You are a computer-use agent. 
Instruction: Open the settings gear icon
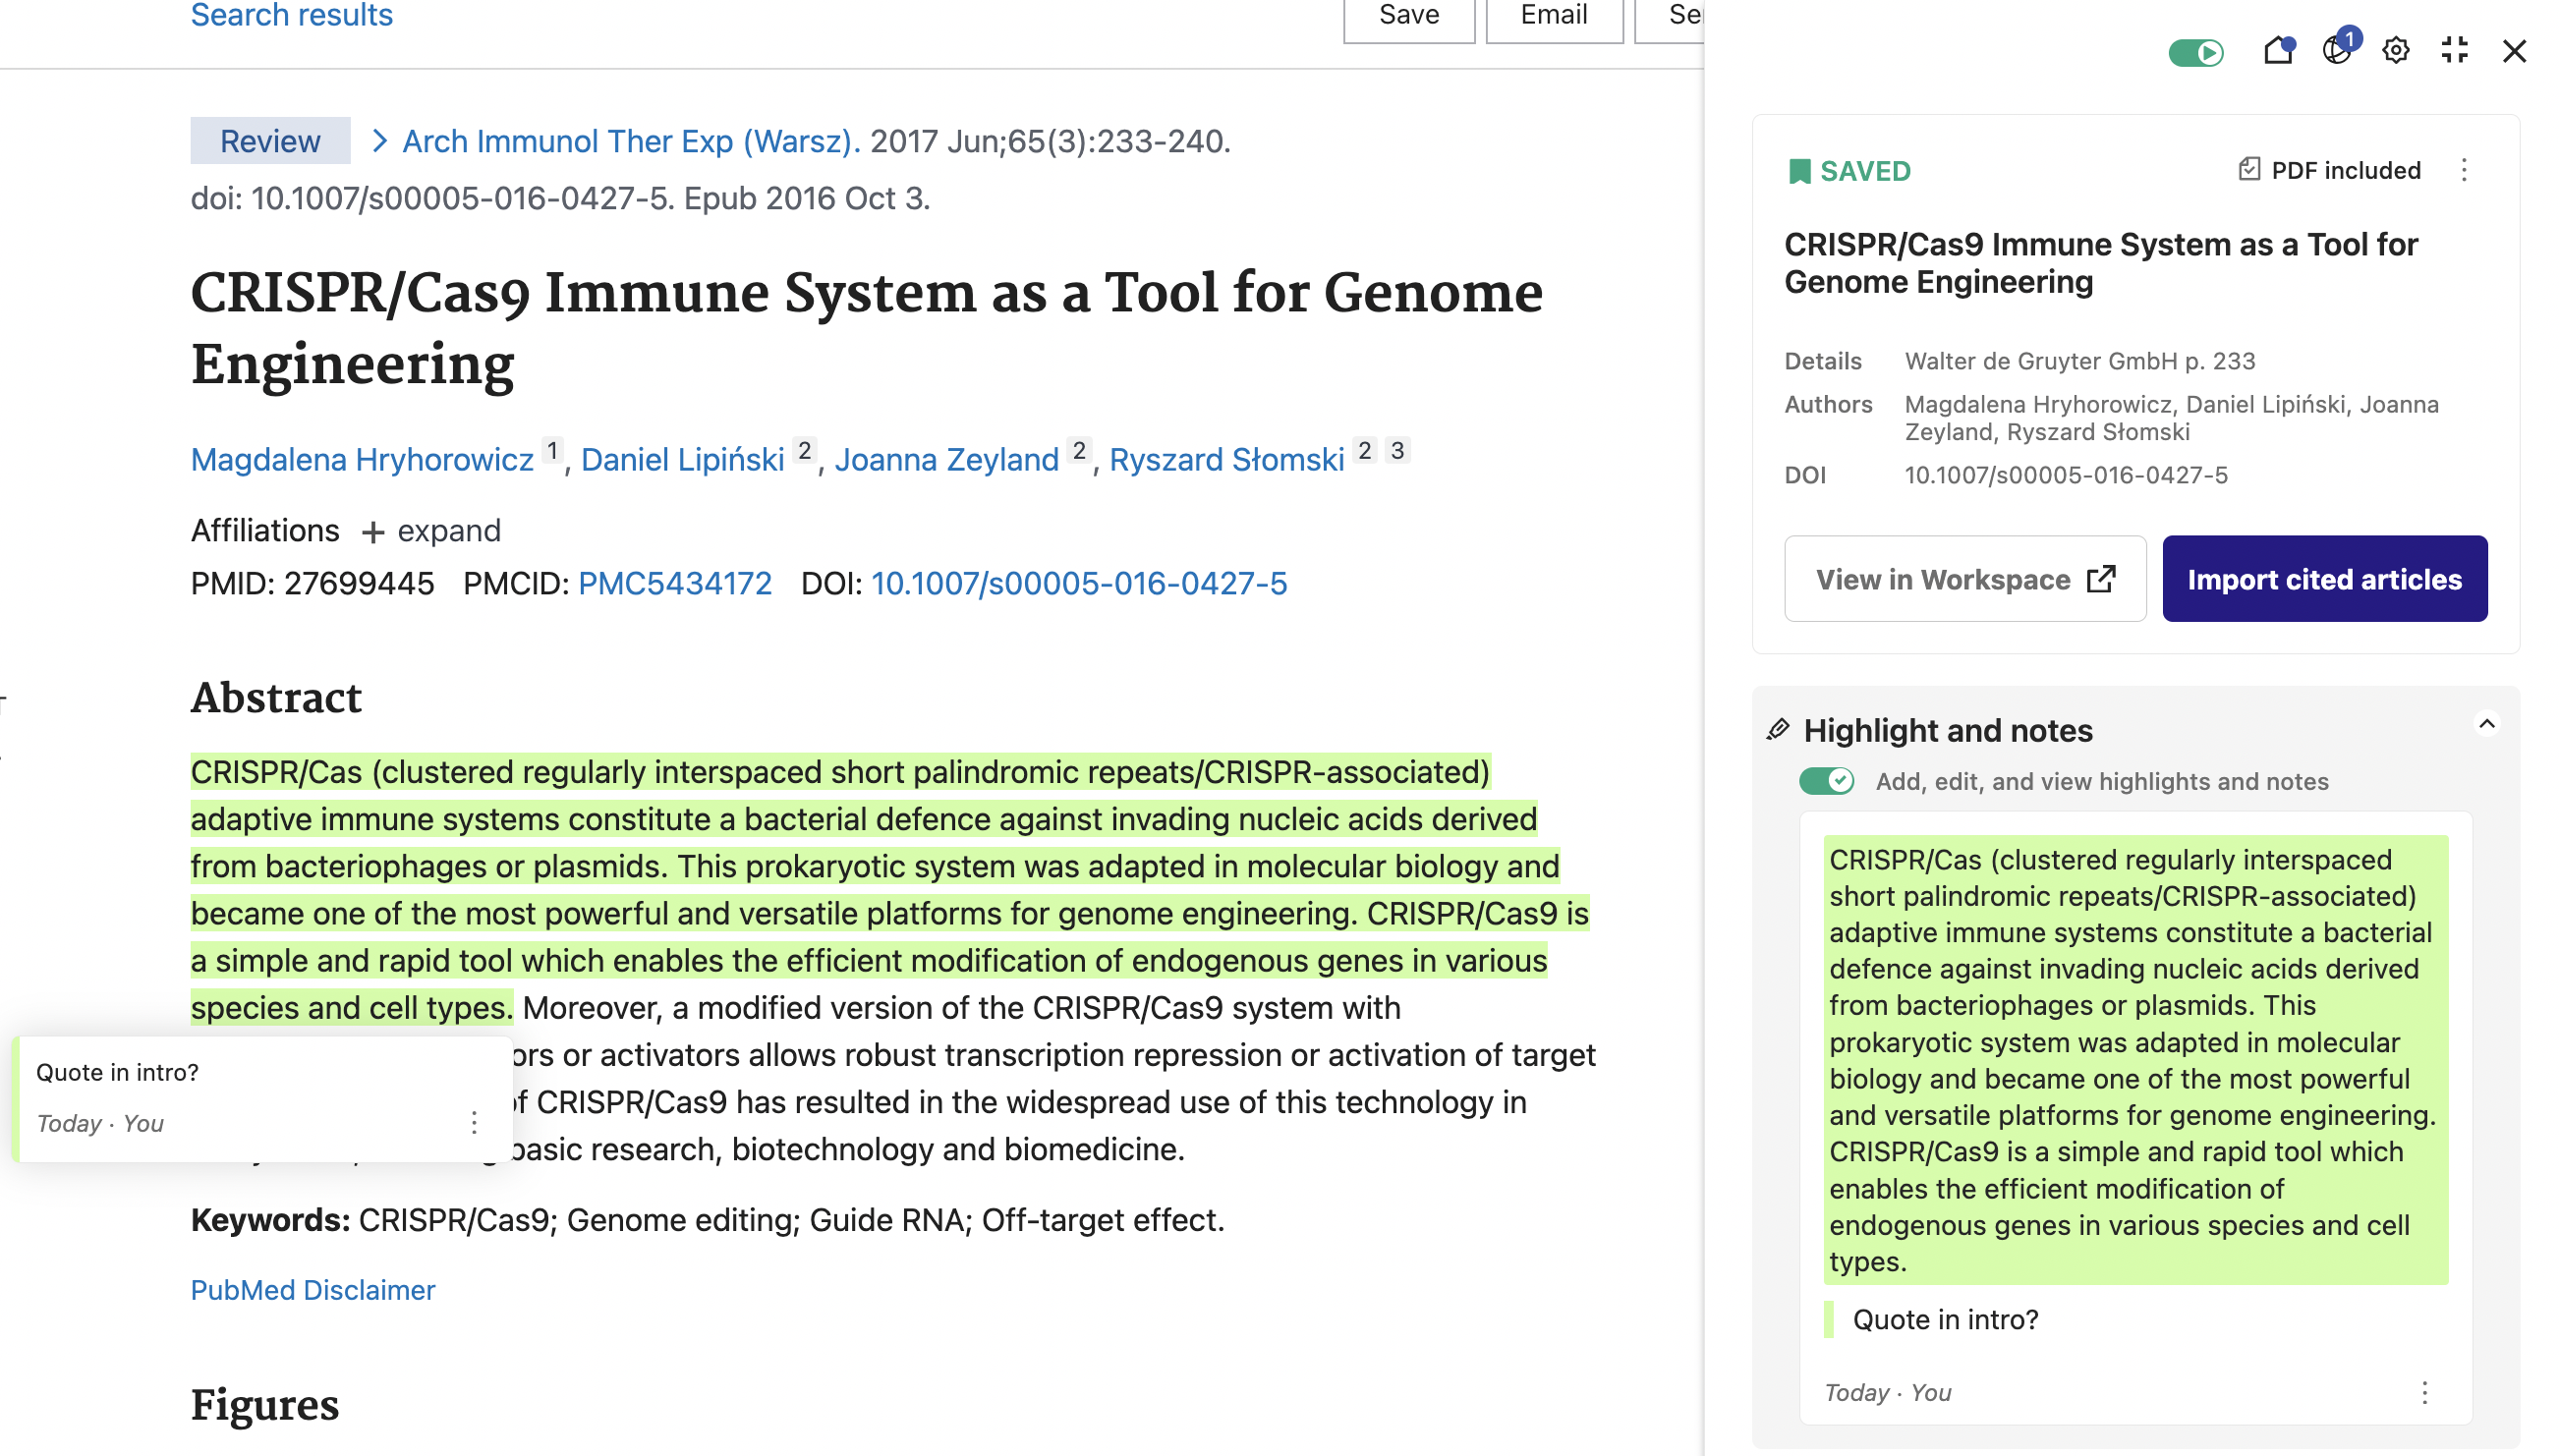point(2396,50)
